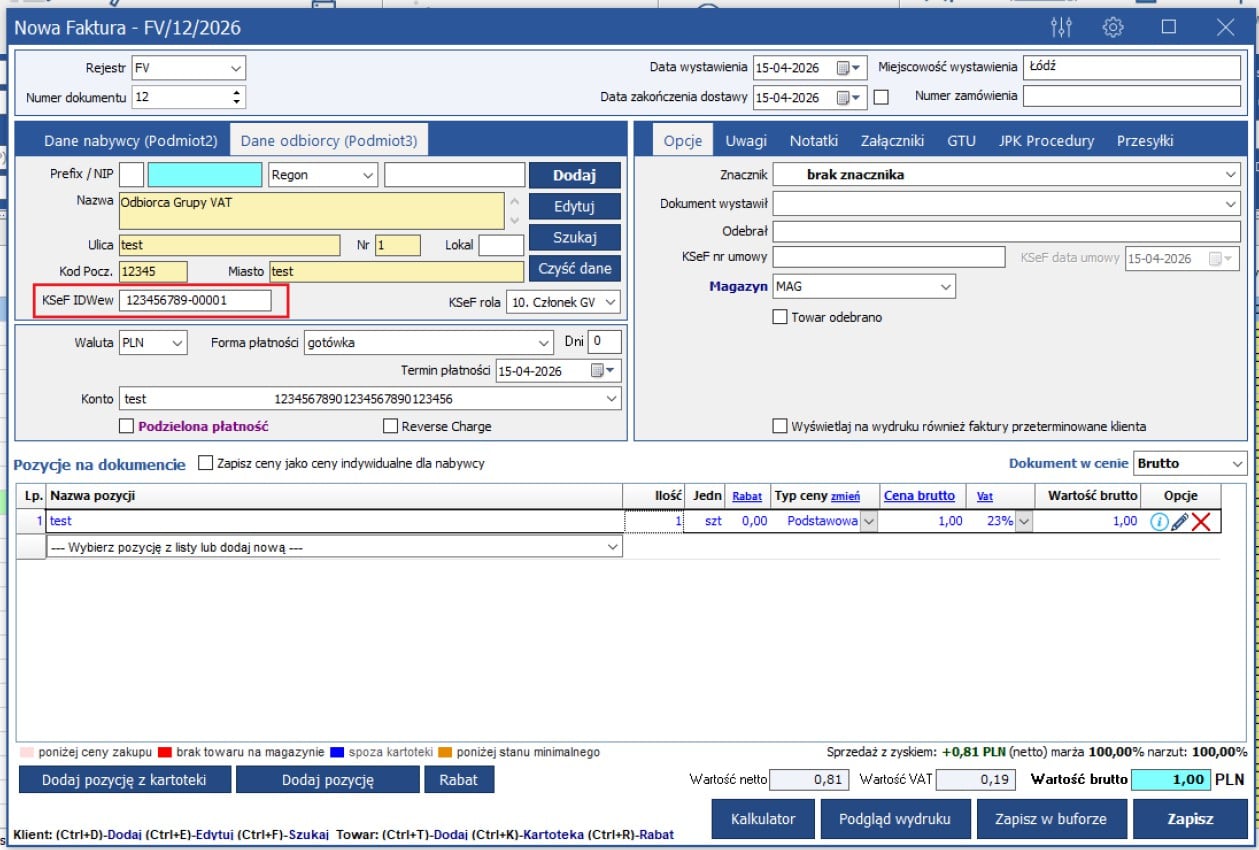The image size is (1259, 850).
Task: Edit the test position with pencil icon
Action: (x=1179, y=521)
